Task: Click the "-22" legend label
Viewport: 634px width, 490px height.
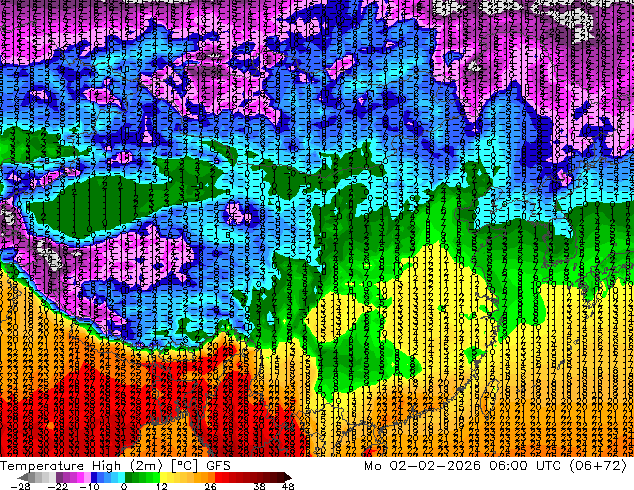Action: click(58, 486)
